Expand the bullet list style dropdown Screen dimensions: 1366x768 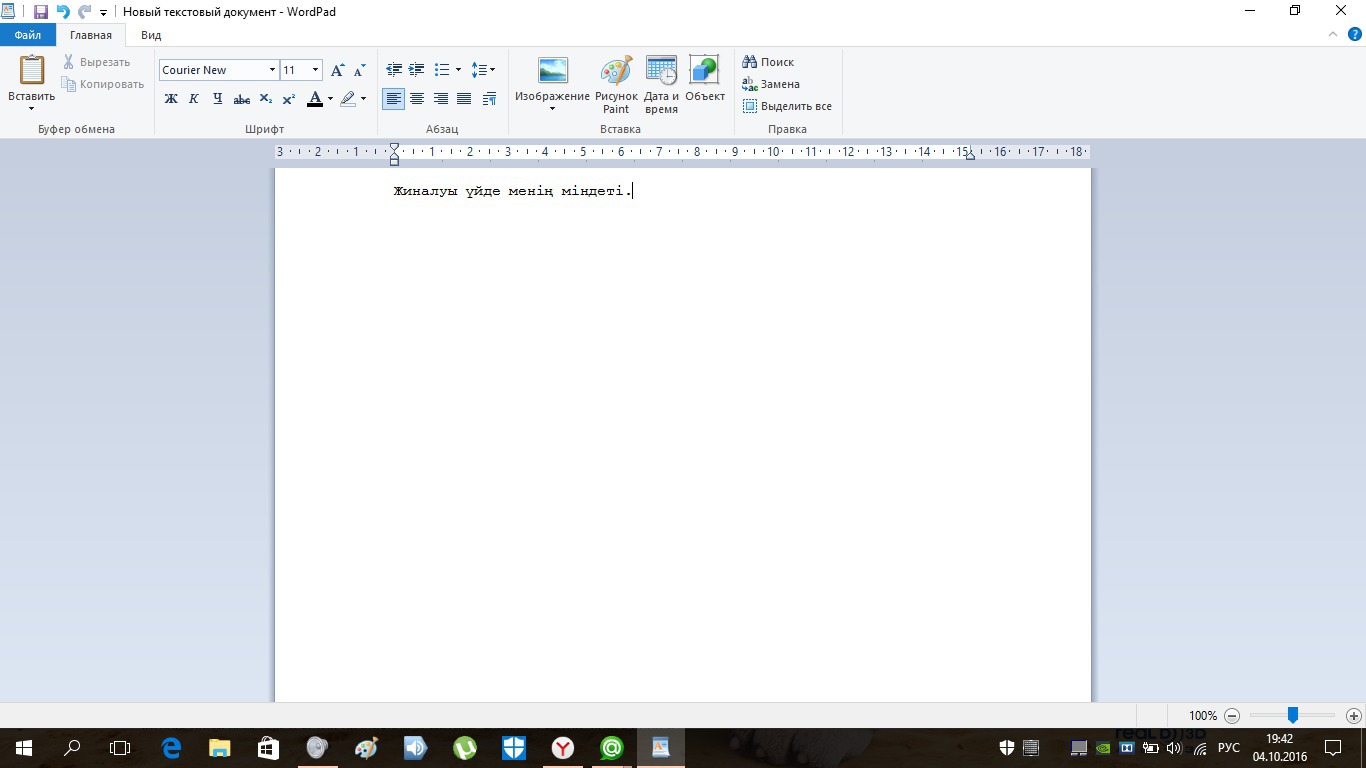pyautogui.click(x=458, y=70)
